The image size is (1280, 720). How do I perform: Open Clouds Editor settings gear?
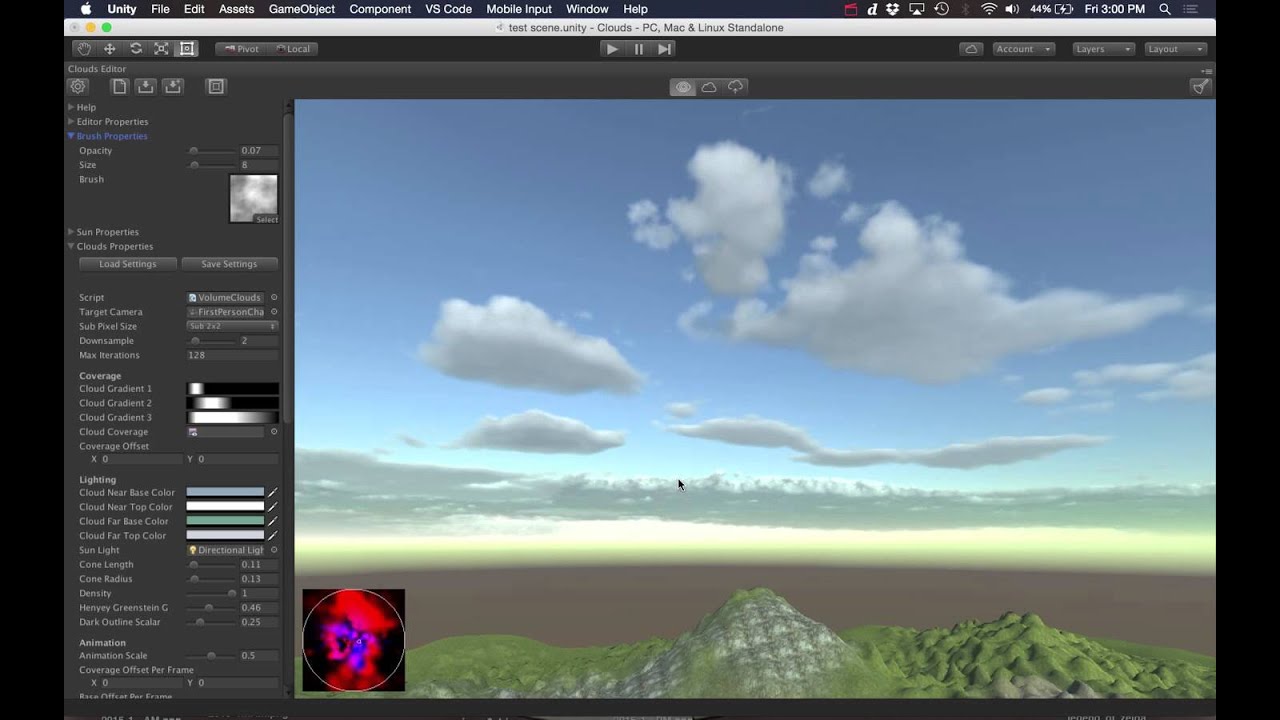coord(78,87)
